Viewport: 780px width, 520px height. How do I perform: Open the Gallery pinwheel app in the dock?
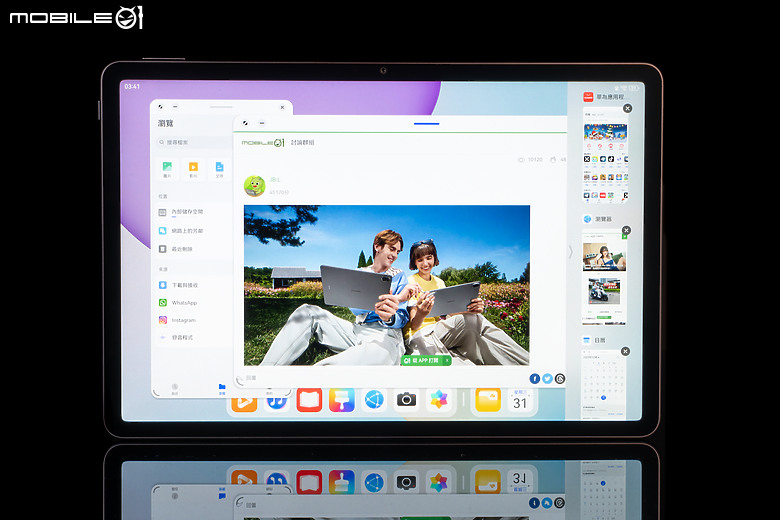tap(439, 400)
